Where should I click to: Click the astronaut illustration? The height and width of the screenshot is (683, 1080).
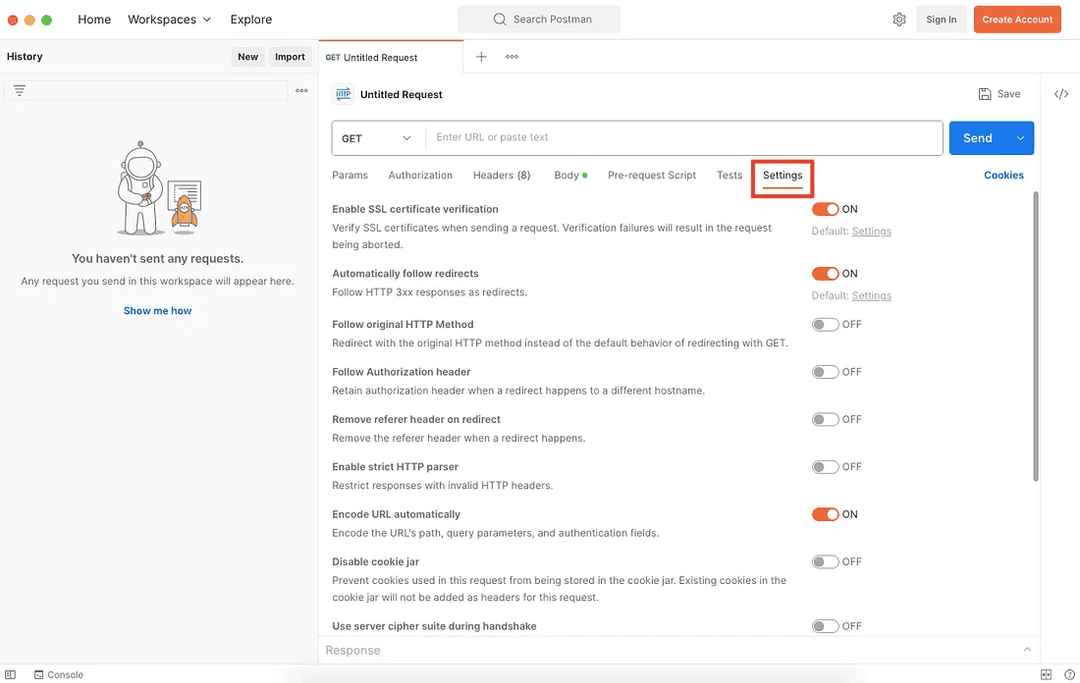158,188
